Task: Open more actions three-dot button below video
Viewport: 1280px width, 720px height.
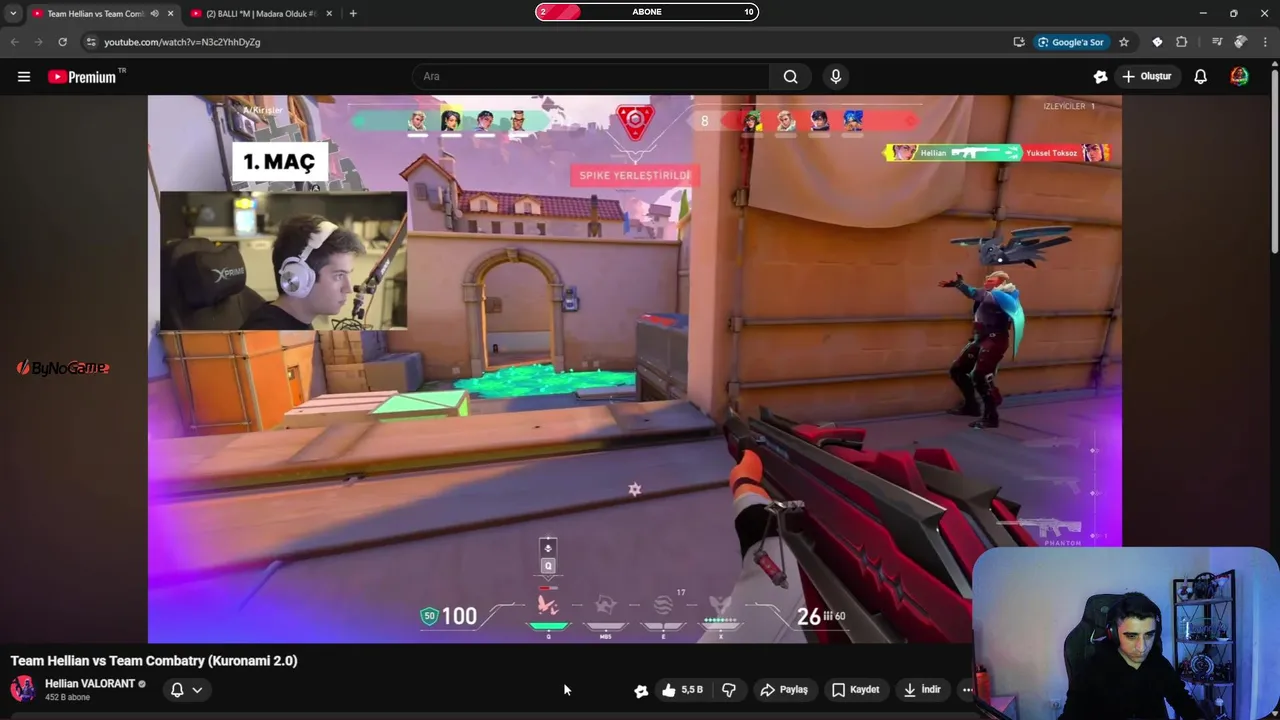Action: click(x=967, y=690)
